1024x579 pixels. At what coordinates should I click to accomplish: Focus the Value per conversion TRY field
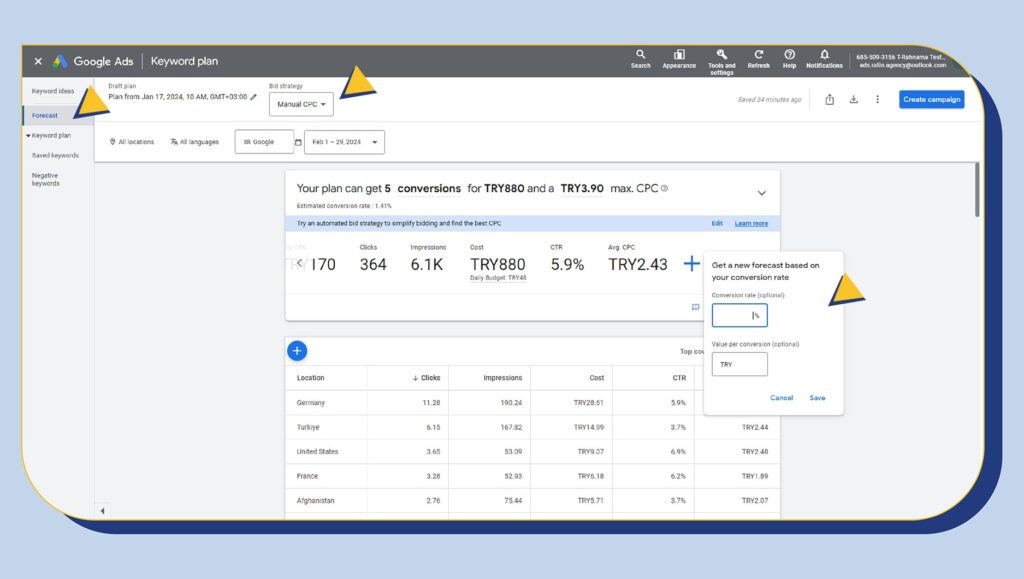coord(739,364)
